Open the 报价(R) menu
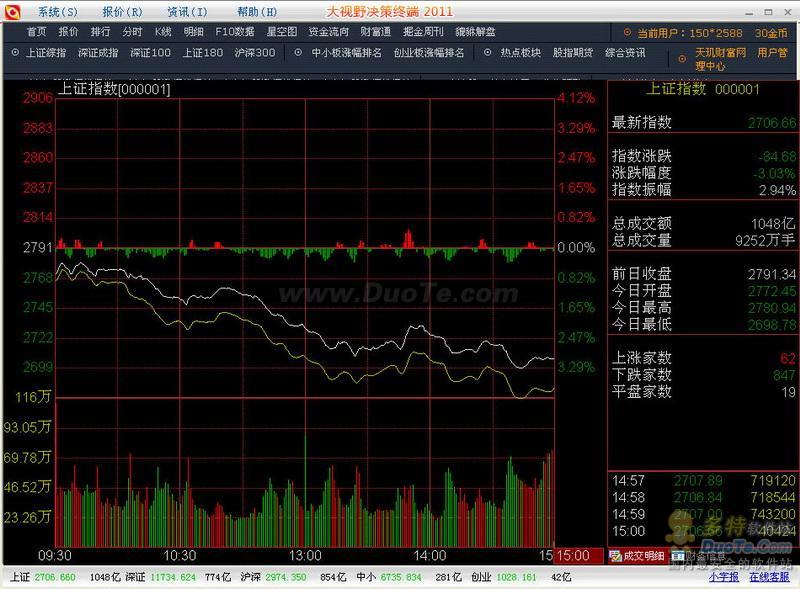The height and width of the screenshot is (589, 800). [122, 11]
